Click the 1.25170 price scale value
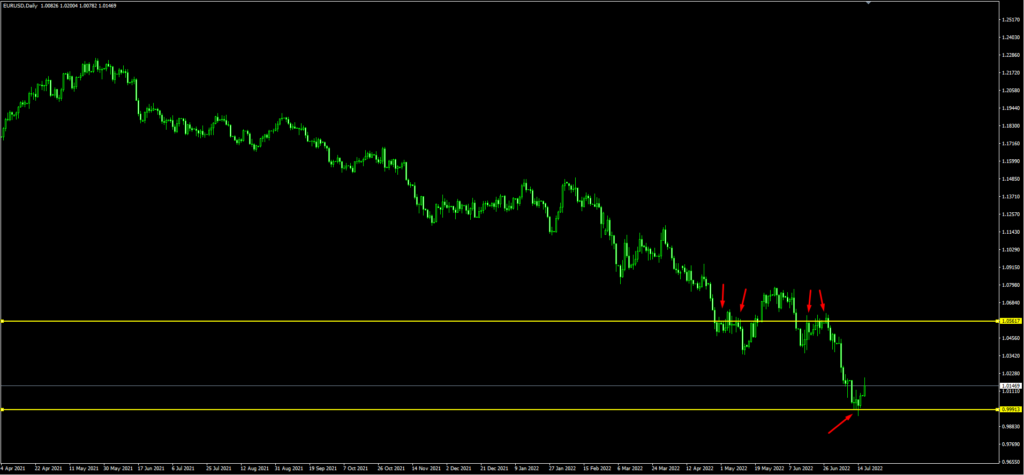 [1010, 19]
